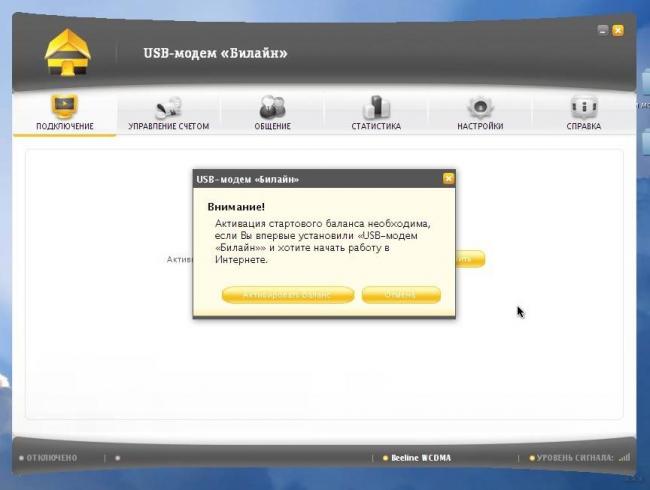Click the main header title USB-модем «Билайн»
The image size is (650, 490).
(215, 53)
